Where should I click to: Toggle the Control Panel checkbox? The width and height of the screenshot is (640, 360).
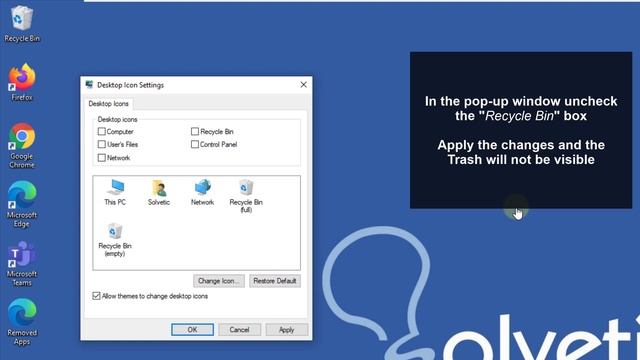pos(195,144)
